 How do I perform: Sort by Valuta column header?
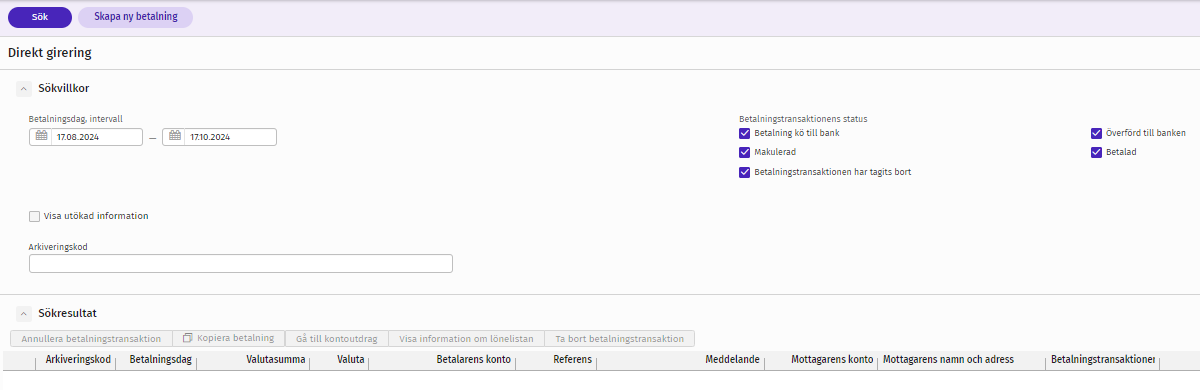[x=350, y=360]
